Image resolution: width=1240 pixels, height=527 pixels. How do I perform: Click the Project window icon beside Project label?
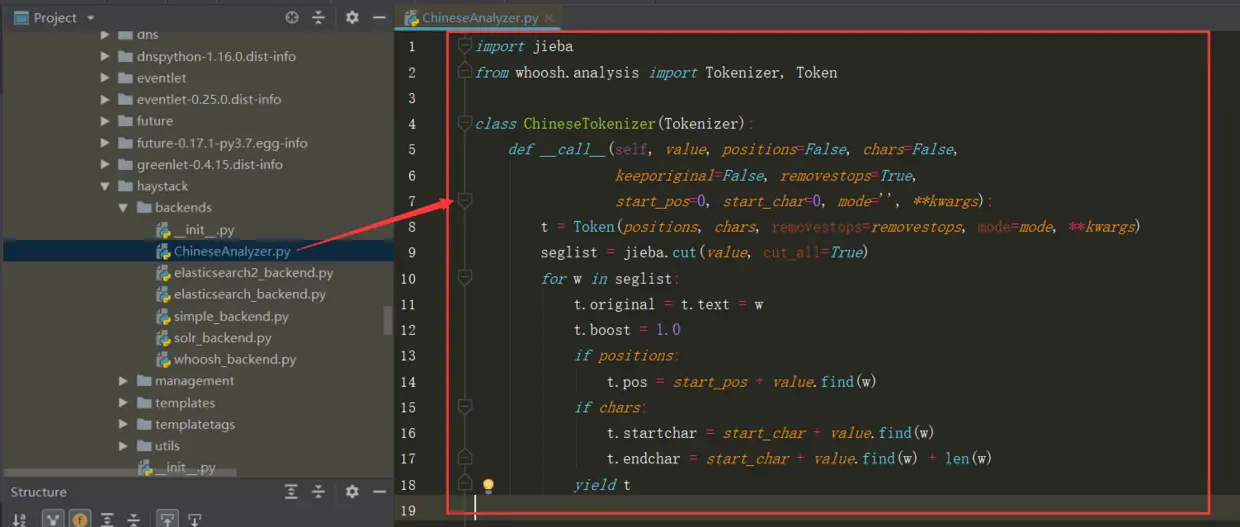(22, 18)
